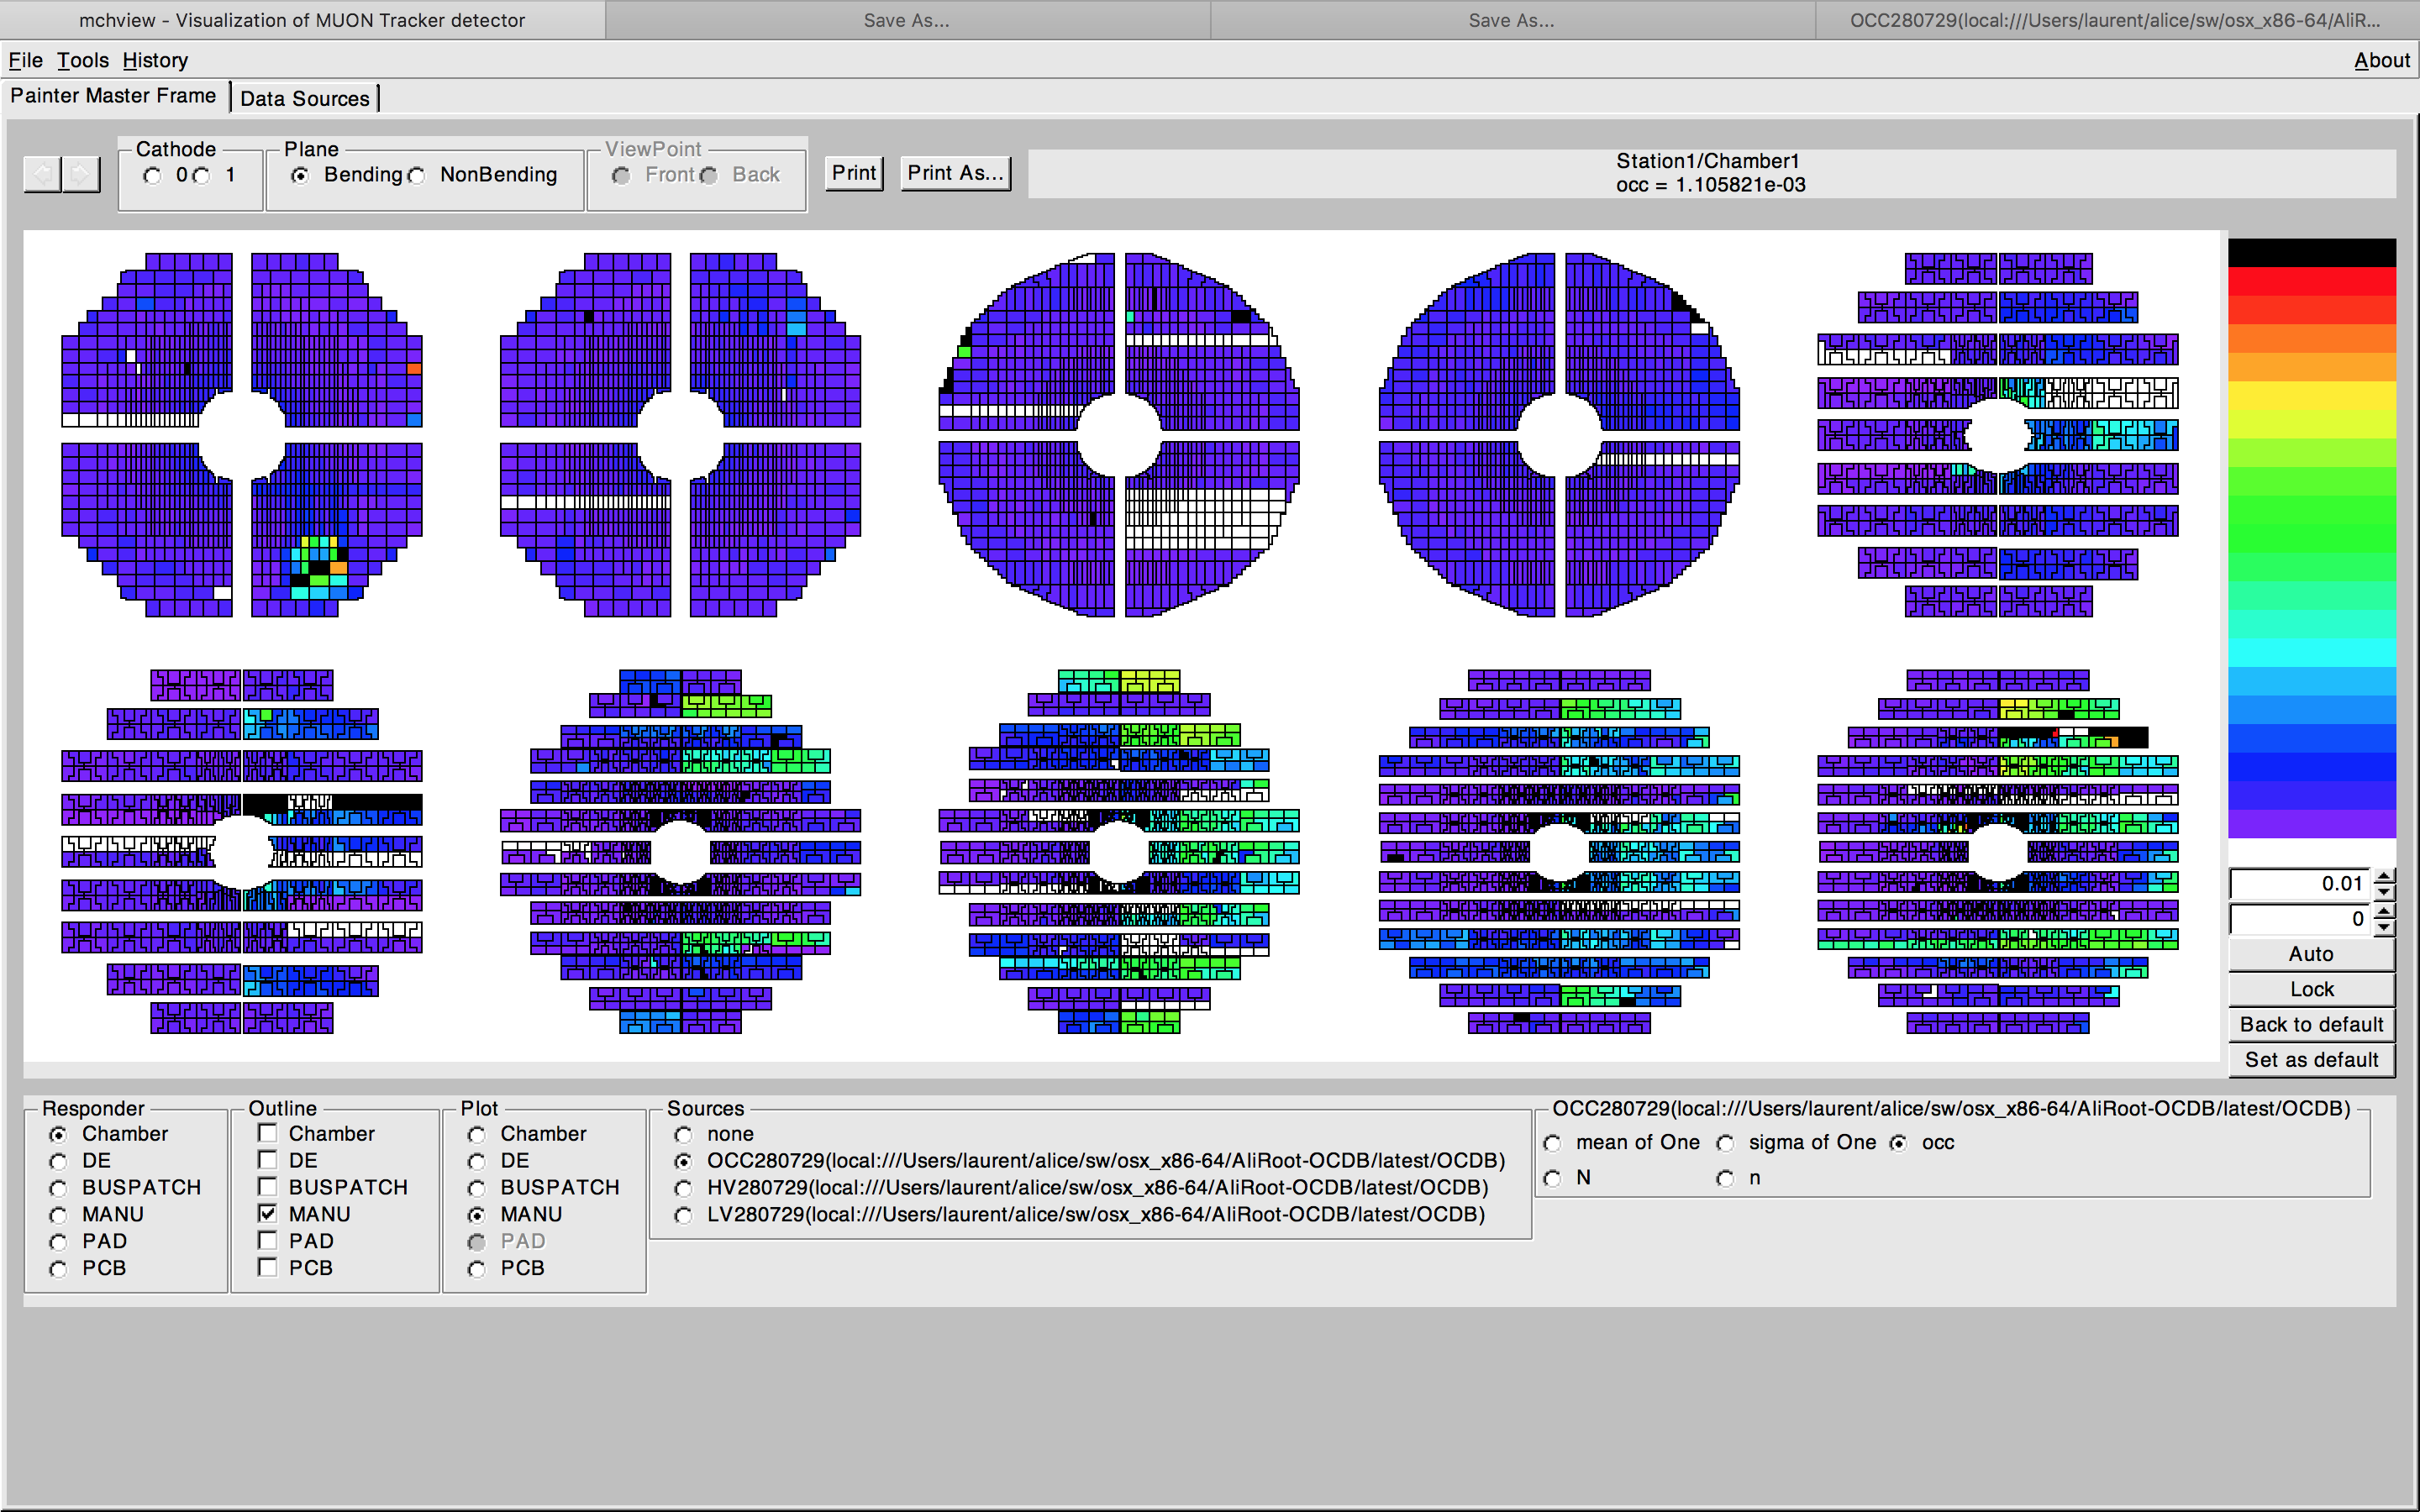Click the Print button
2420x1512 pixels.
pyautogui.click(x=854, y=173)
